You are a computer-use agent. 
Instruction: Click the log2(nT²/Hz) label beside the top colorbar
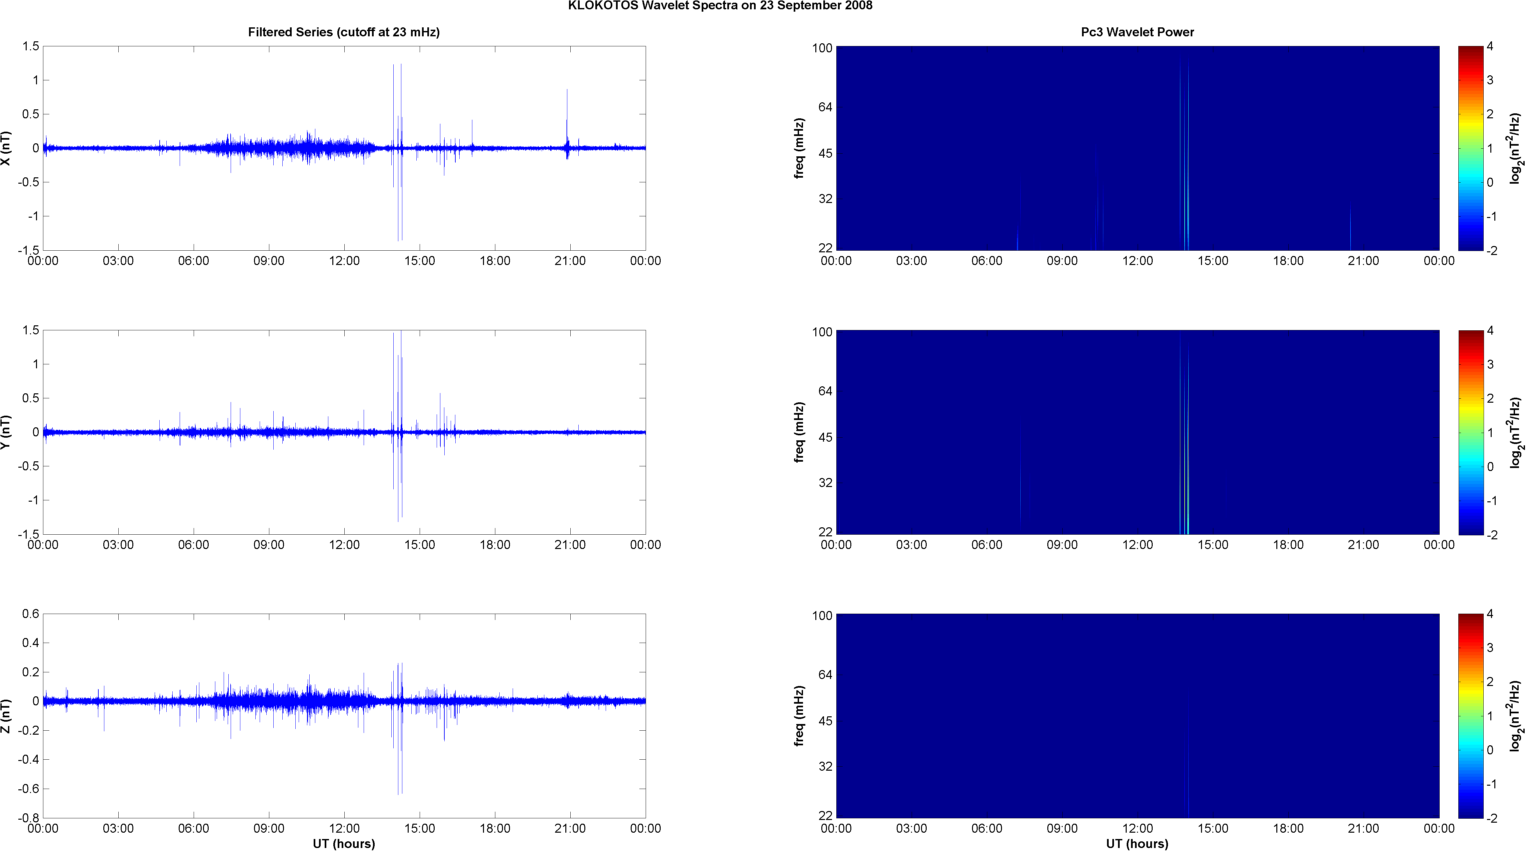pos(1516,148)
